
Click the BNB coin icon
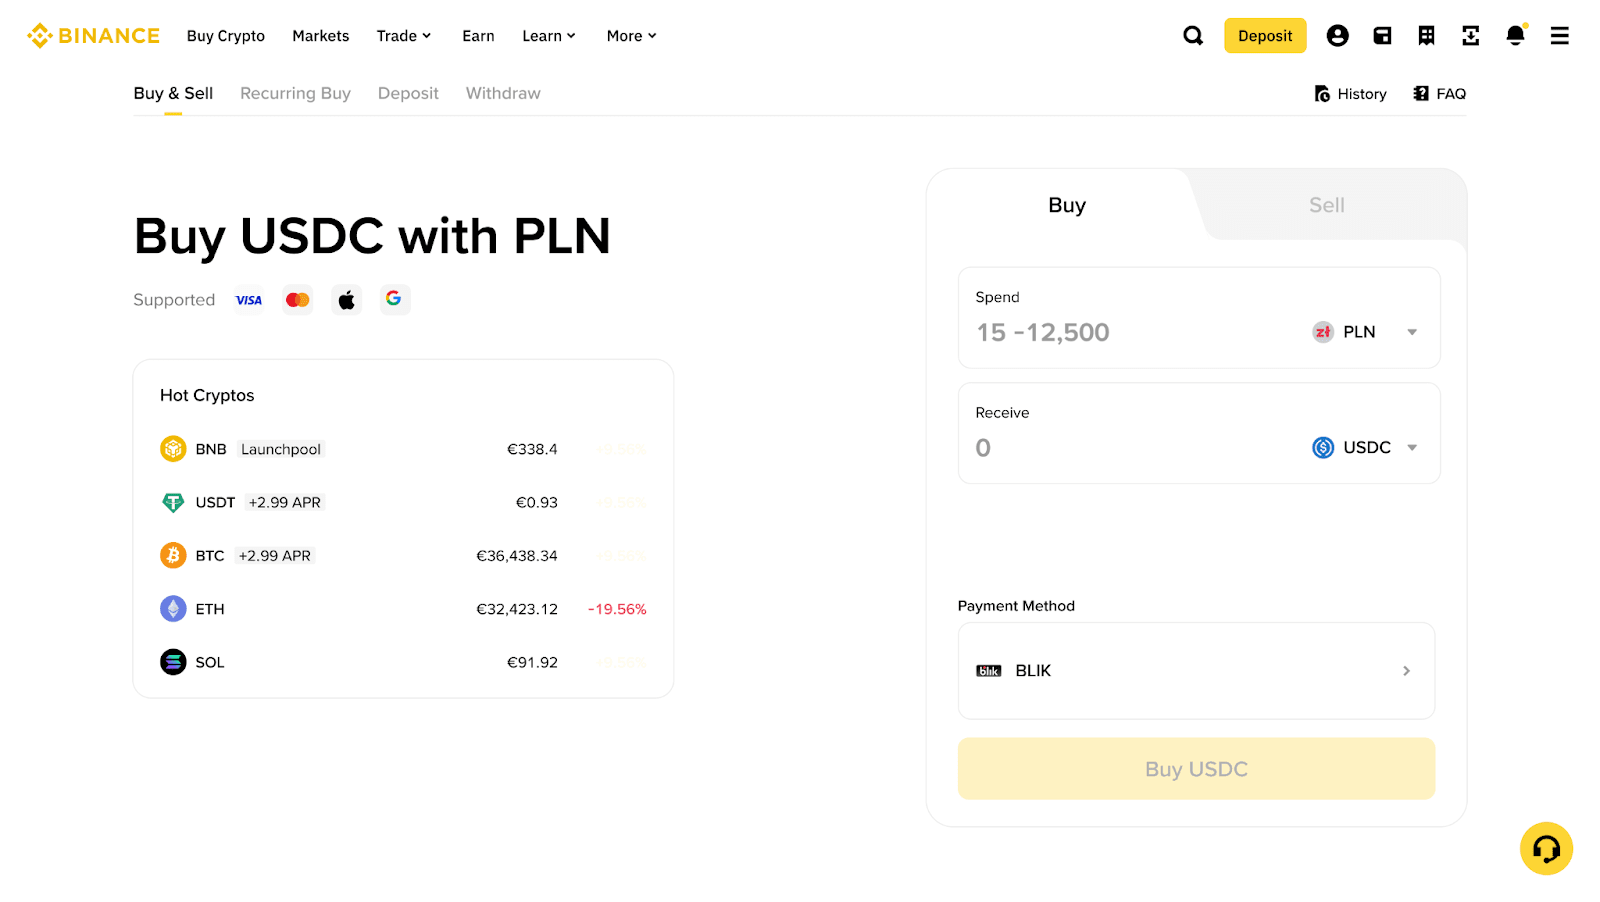click(x=173, y=449)
